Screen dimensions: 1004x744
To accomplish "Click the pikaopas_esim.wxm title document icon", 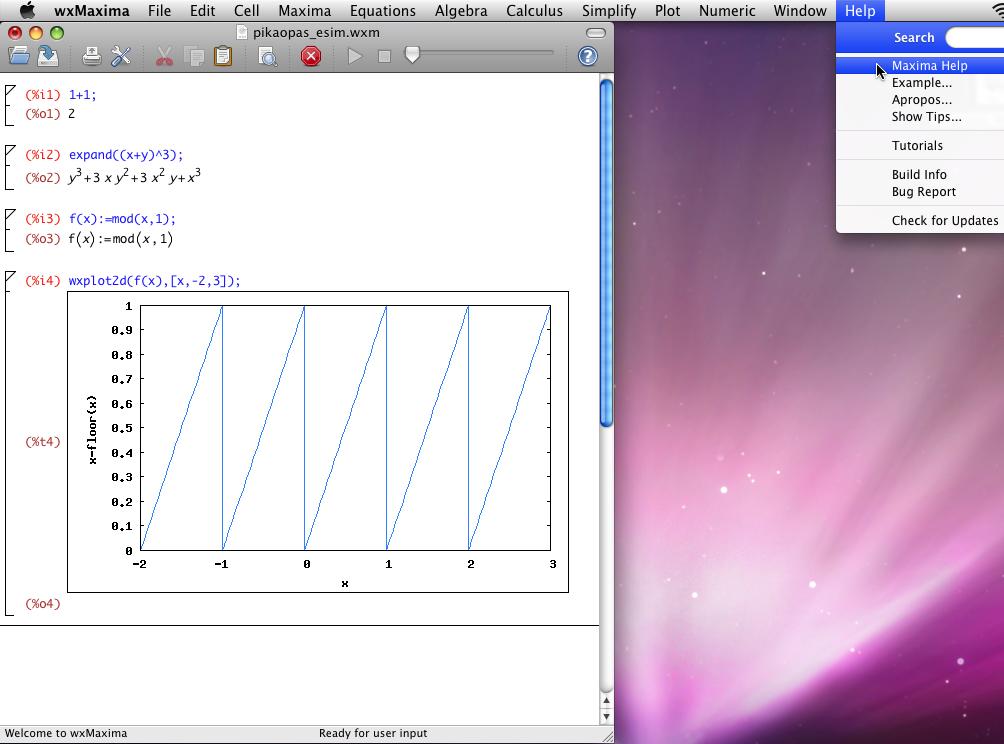I will tap(242, 32).
